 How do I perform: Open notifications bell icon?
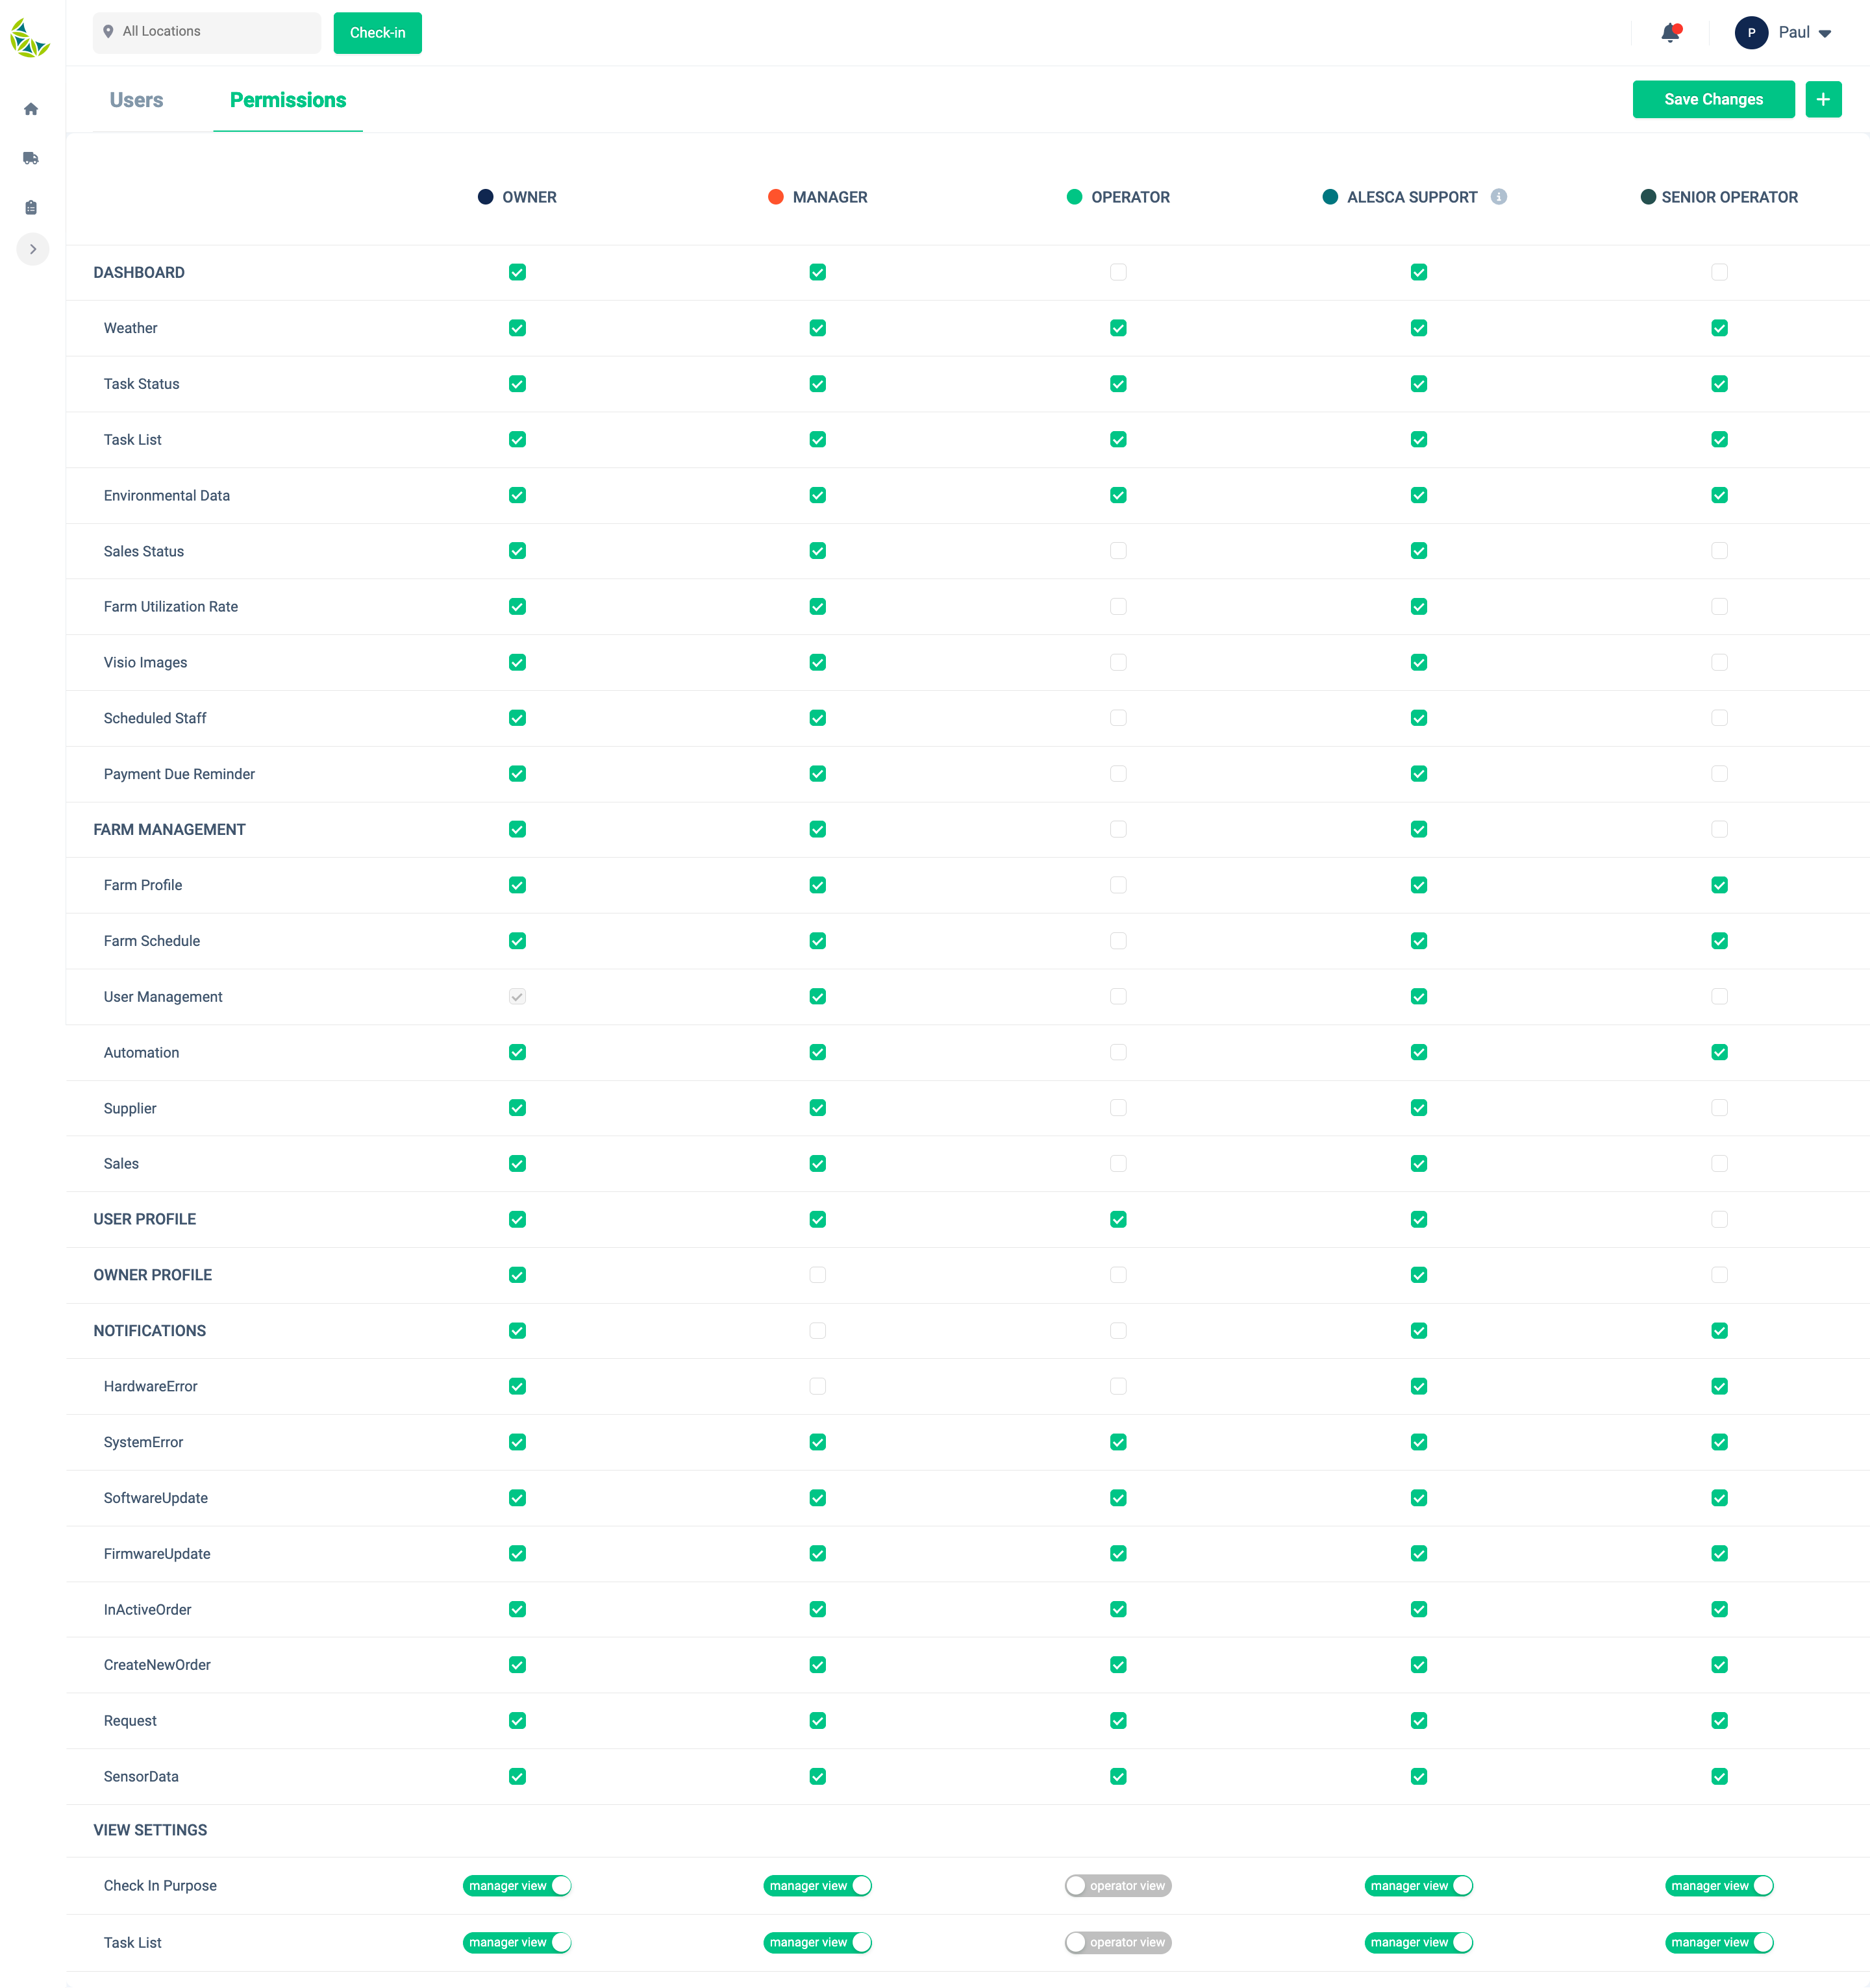pos(1670,33)
